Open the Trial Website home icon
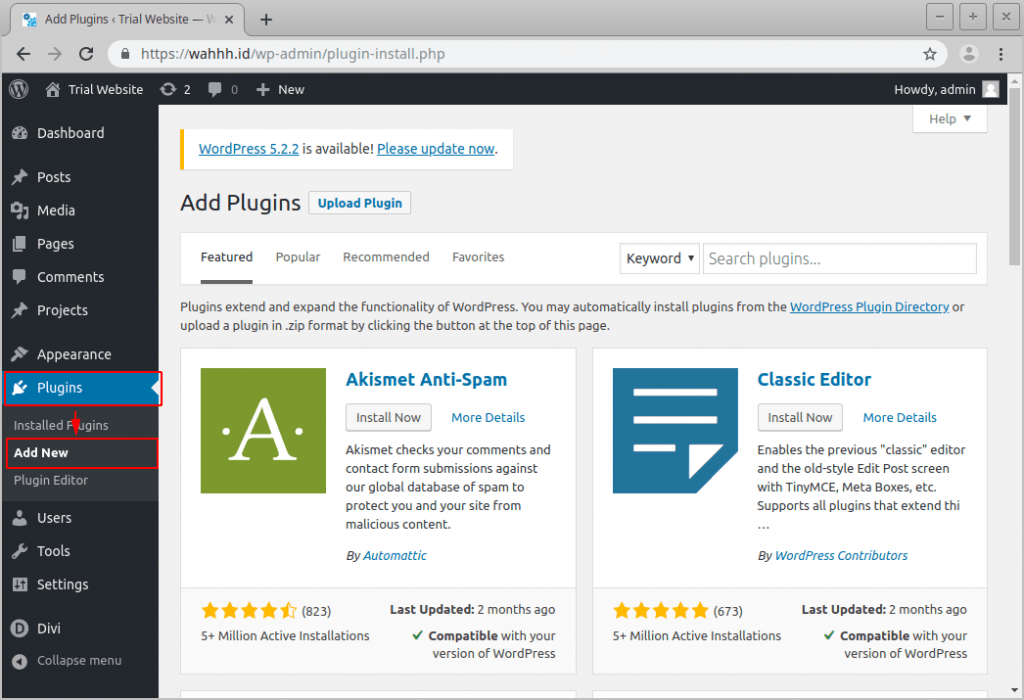1024x700 pixels. tap(53, 89)
